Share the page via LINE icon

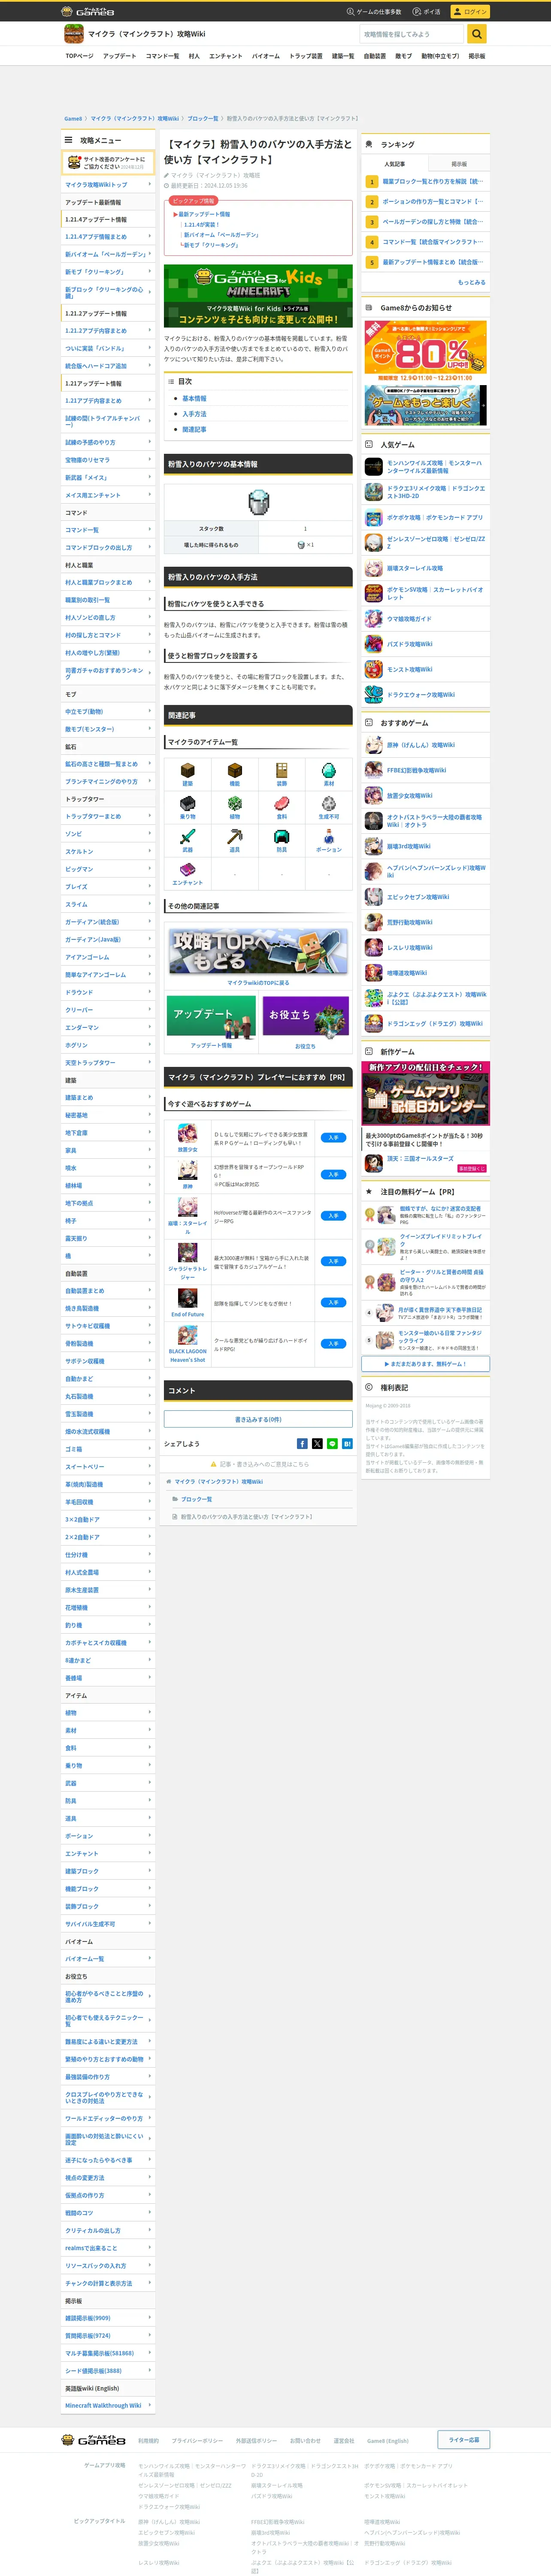coord(332,1443)
